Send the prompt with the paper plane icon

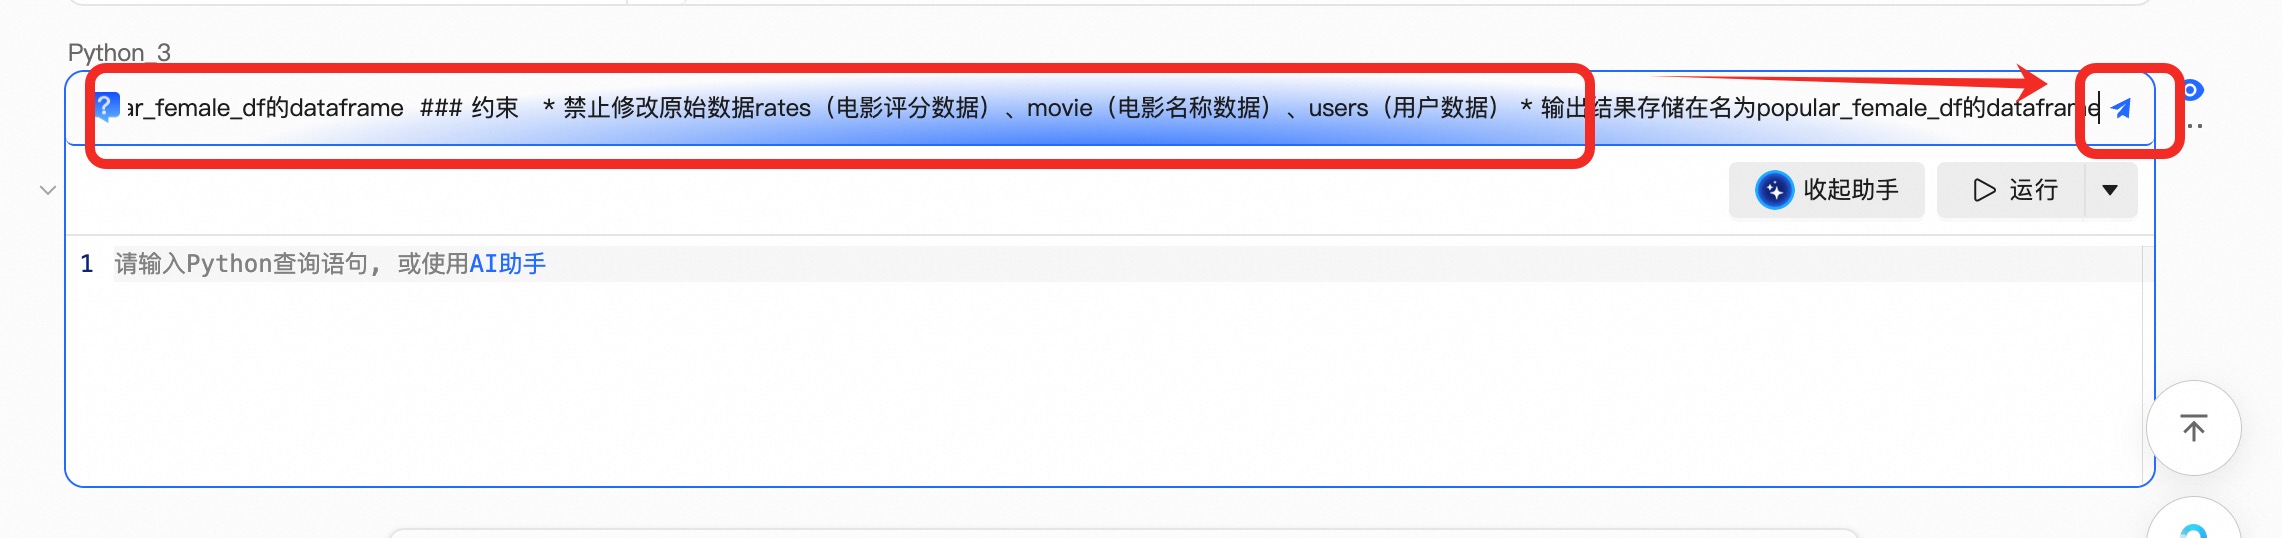pos(2121,108)
